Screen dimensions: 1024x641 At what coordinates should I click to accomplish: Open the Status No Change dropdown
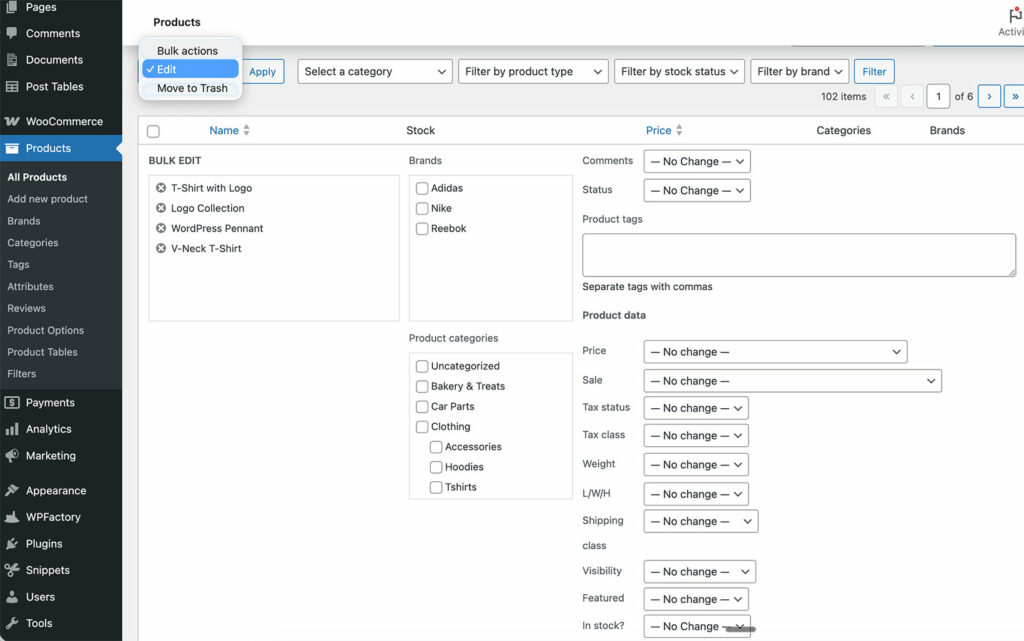697,191
